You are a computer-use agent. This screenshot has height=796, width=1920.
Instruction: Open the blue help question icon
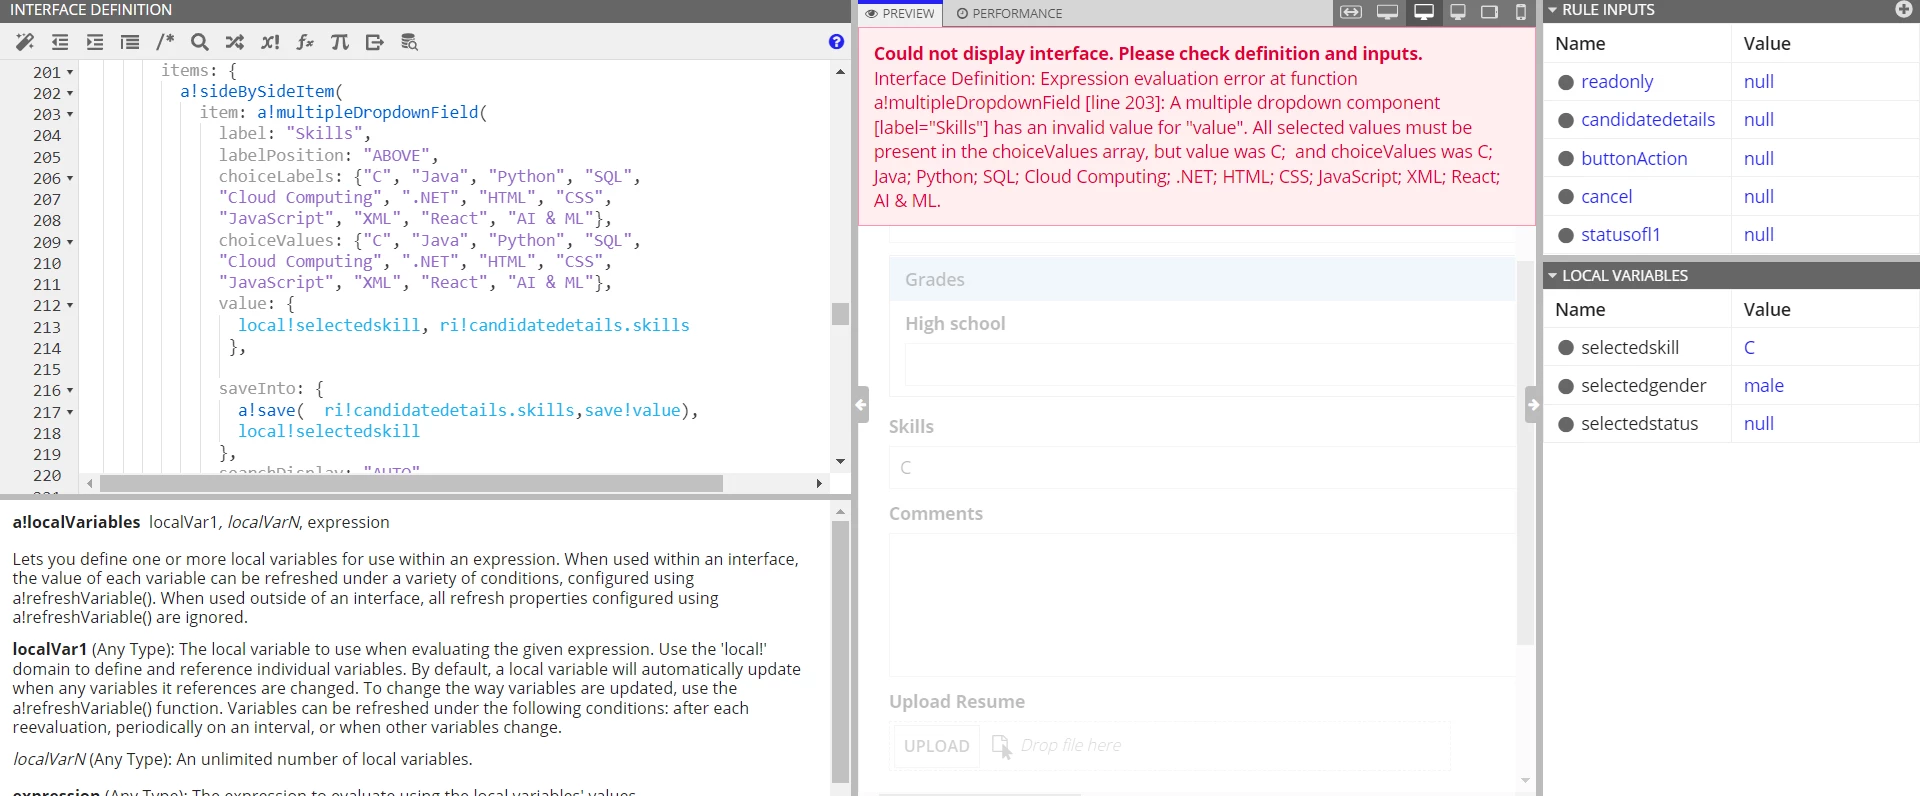pos(836,41)
